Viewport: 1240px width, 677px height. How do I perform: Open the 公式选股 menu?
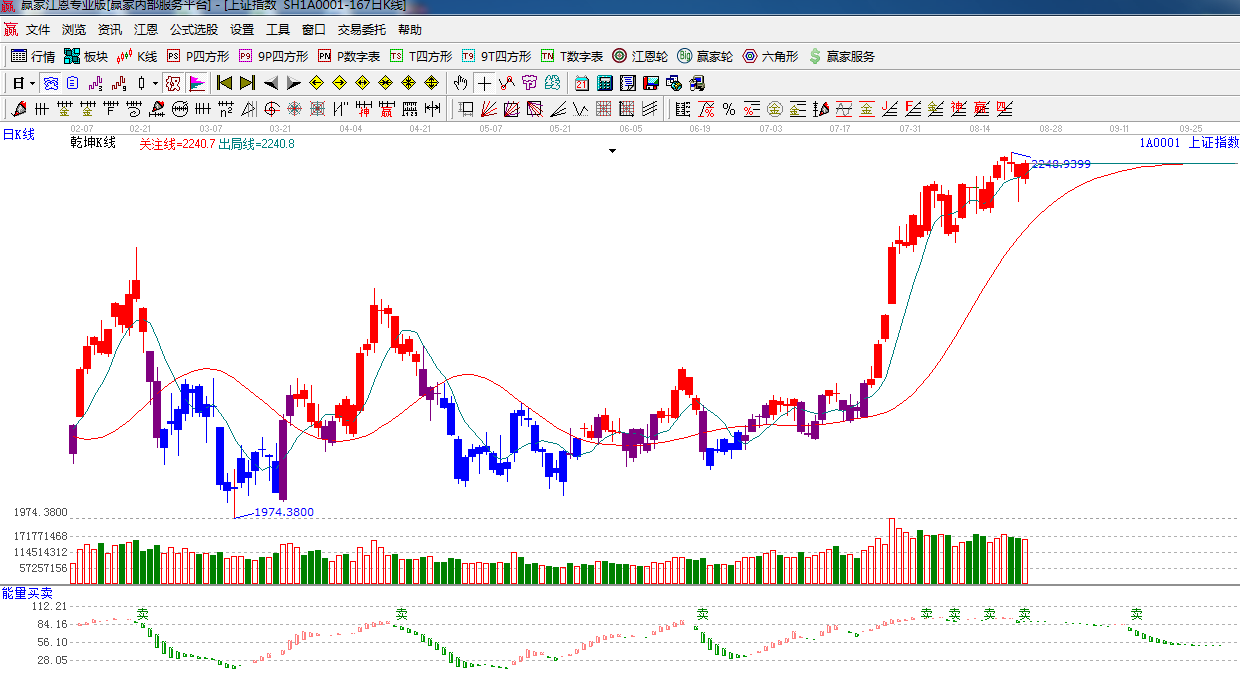(193, 30)
